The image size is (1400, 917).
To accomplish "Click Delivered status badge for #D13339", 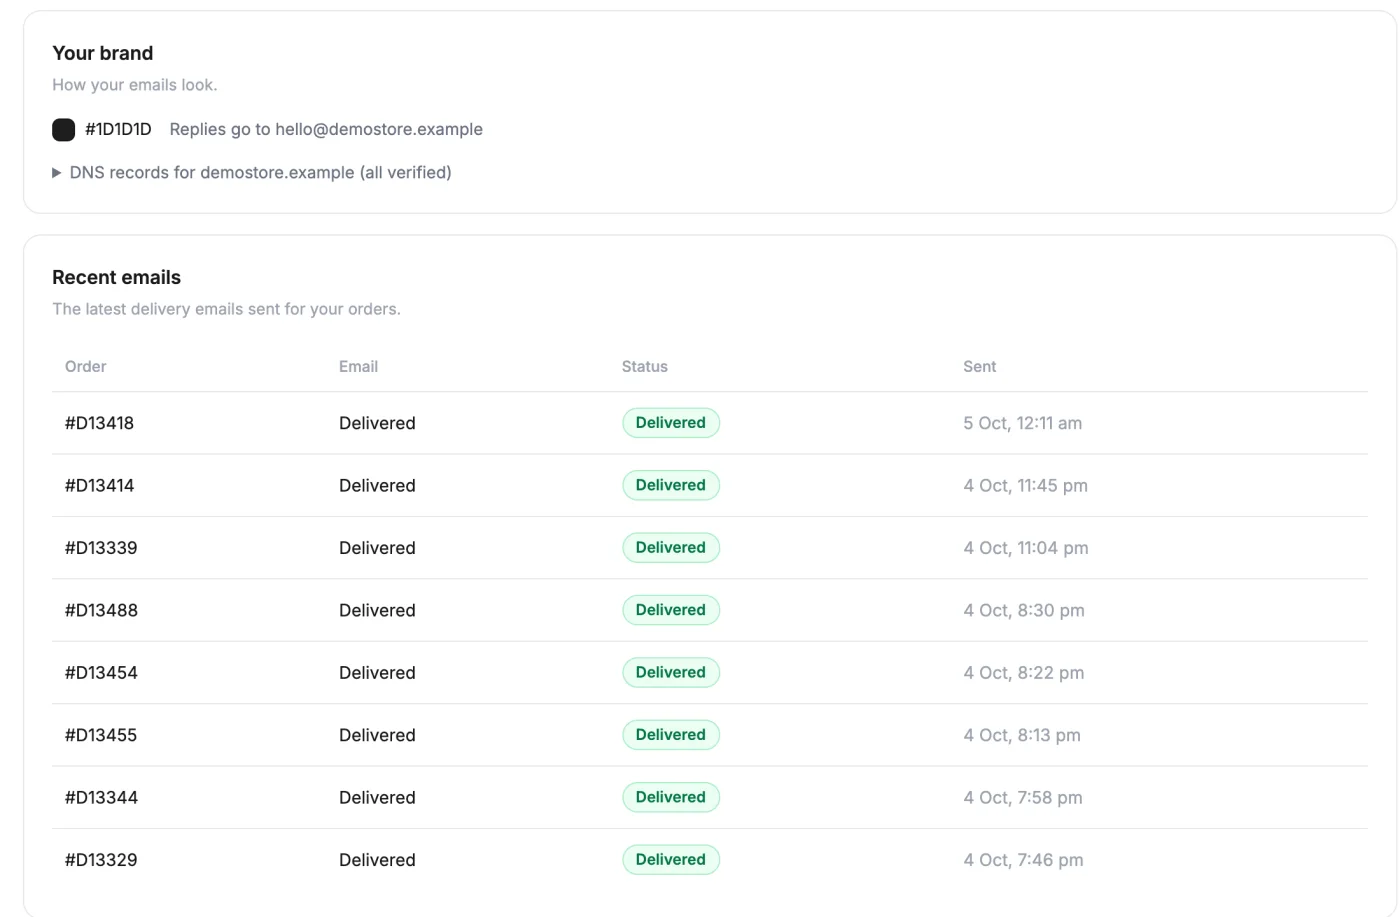I will tap(671, 548).
